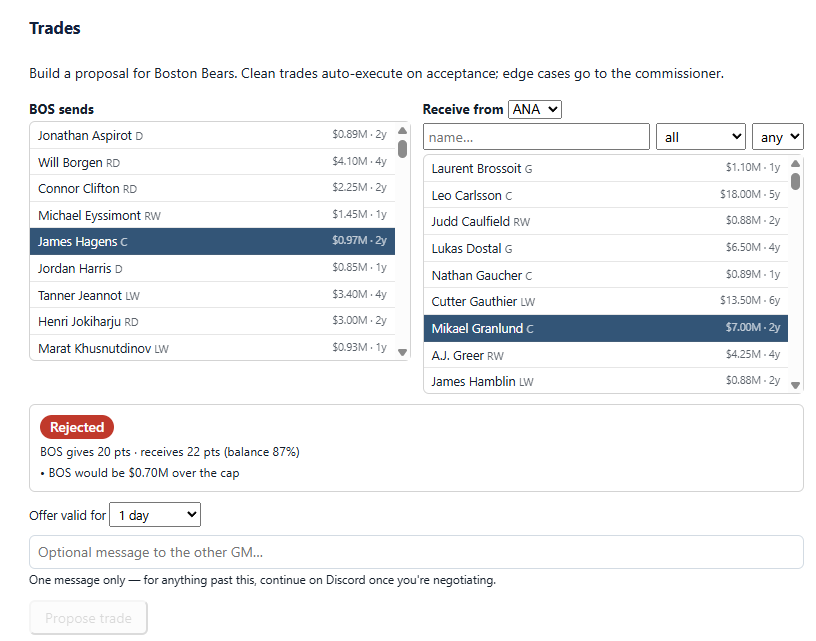The image size is (816, 641).
Task: Select Cutter Gauthier from ANA list
Action: 606,301
